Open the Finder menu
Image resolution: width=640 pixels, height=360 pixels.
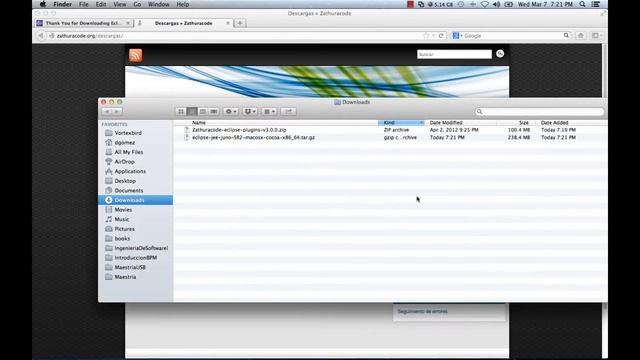point(62,4)
